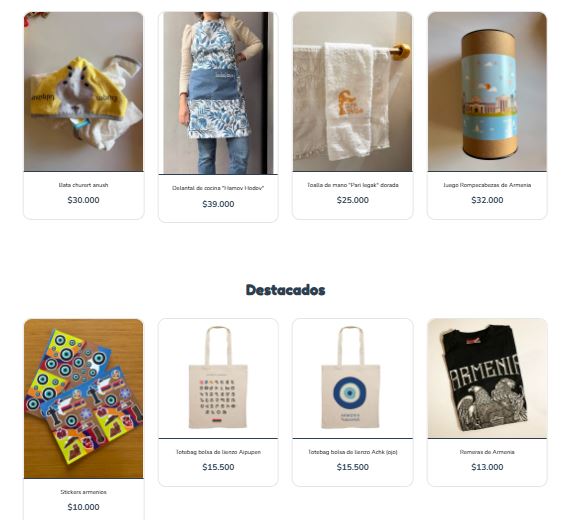Click the "Remeras de Armenia" product name
Viewport: 577px width, 520px height.
487,452
